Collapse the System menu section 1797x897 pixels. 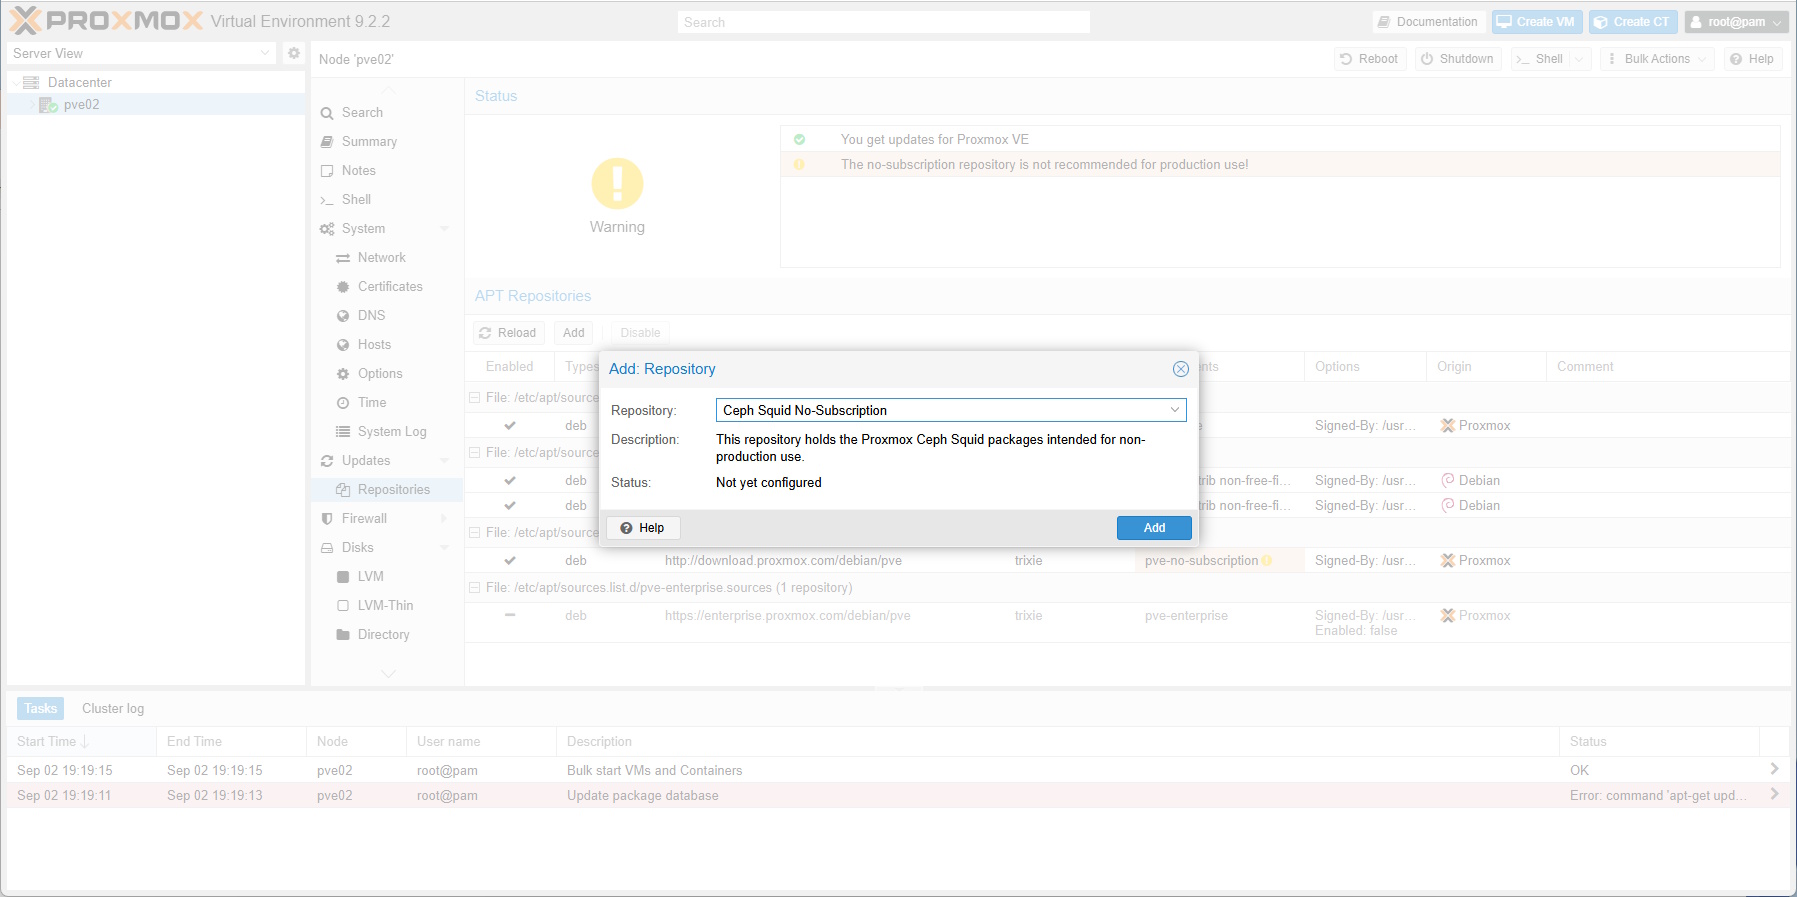pyautogui.click(x=444, y=229)
